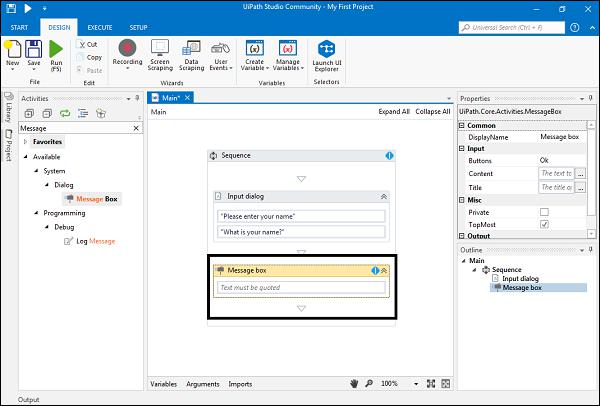
Task: Click the Sequence info icon
Action: pyautogui.click(x=389, y=156)
